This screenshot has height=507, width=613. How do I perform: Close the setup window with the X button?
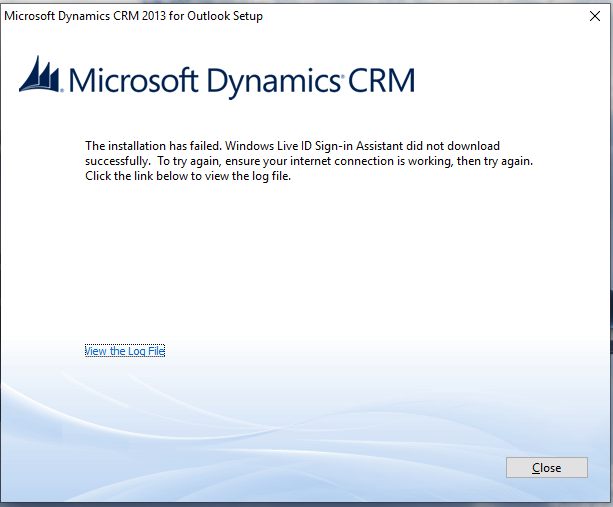click(595, 16)
